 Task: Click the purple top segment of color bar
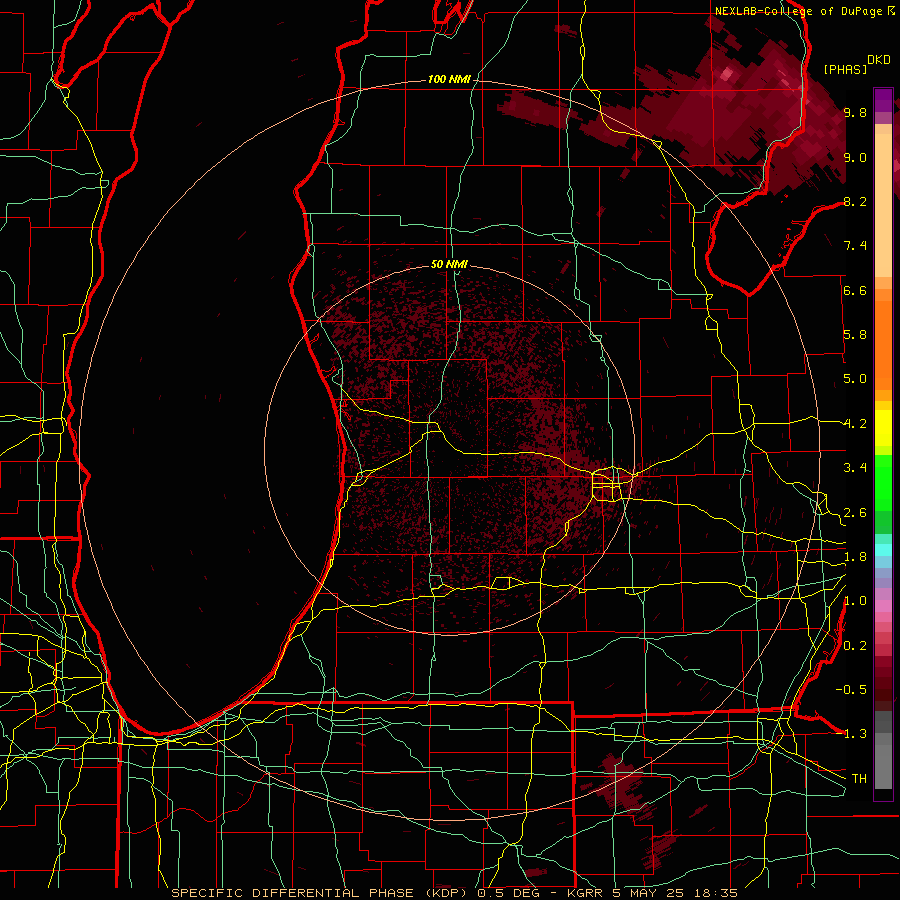pyautogui.click(x=883, y=100)
